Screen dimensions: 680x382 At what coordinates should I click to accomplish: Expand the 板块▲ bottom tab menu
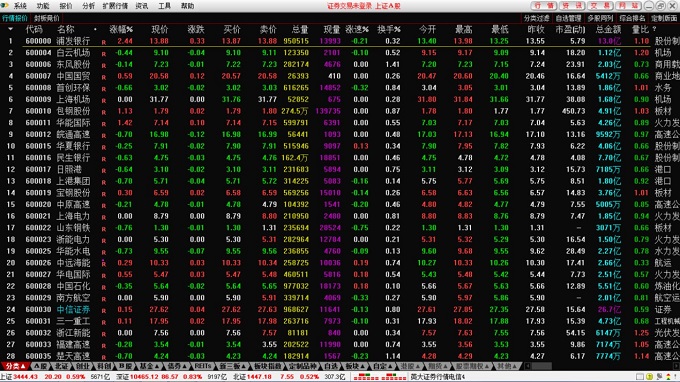[x=356, y=366]
